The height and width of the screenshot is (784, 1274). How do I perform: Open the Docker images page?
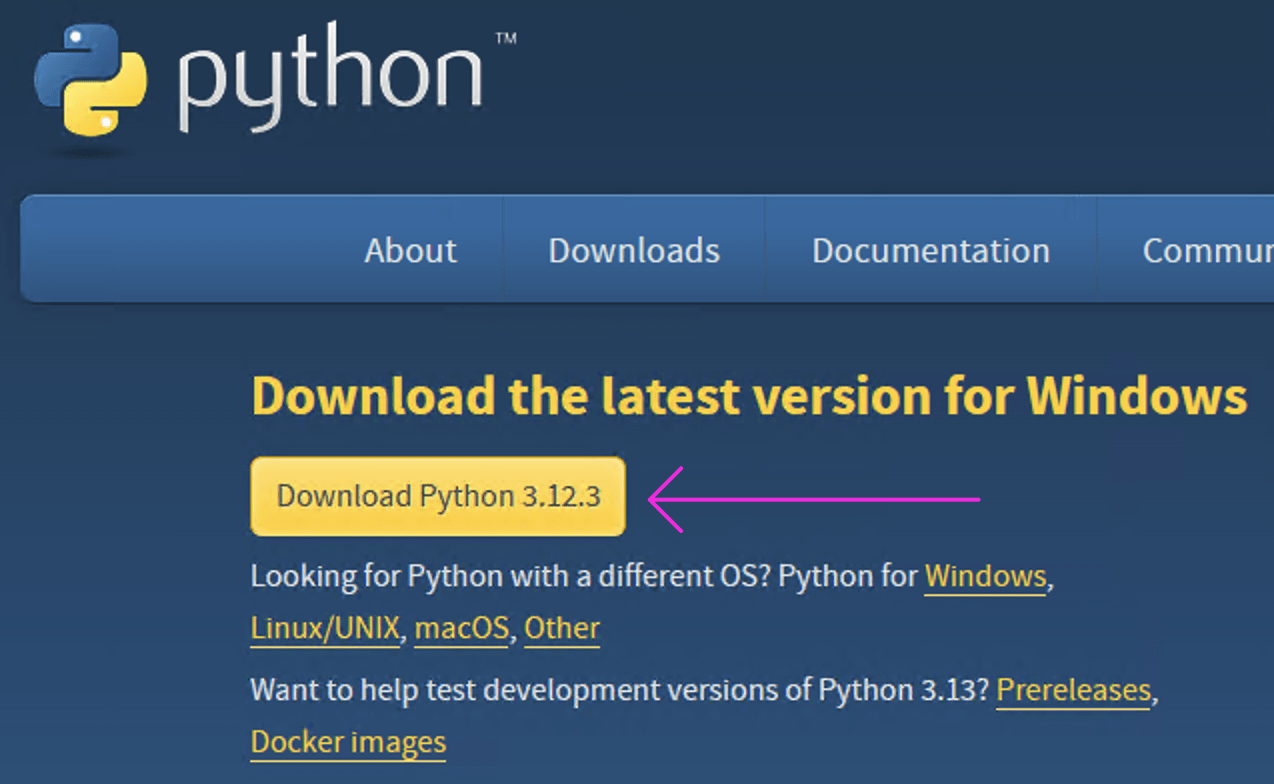347,742
